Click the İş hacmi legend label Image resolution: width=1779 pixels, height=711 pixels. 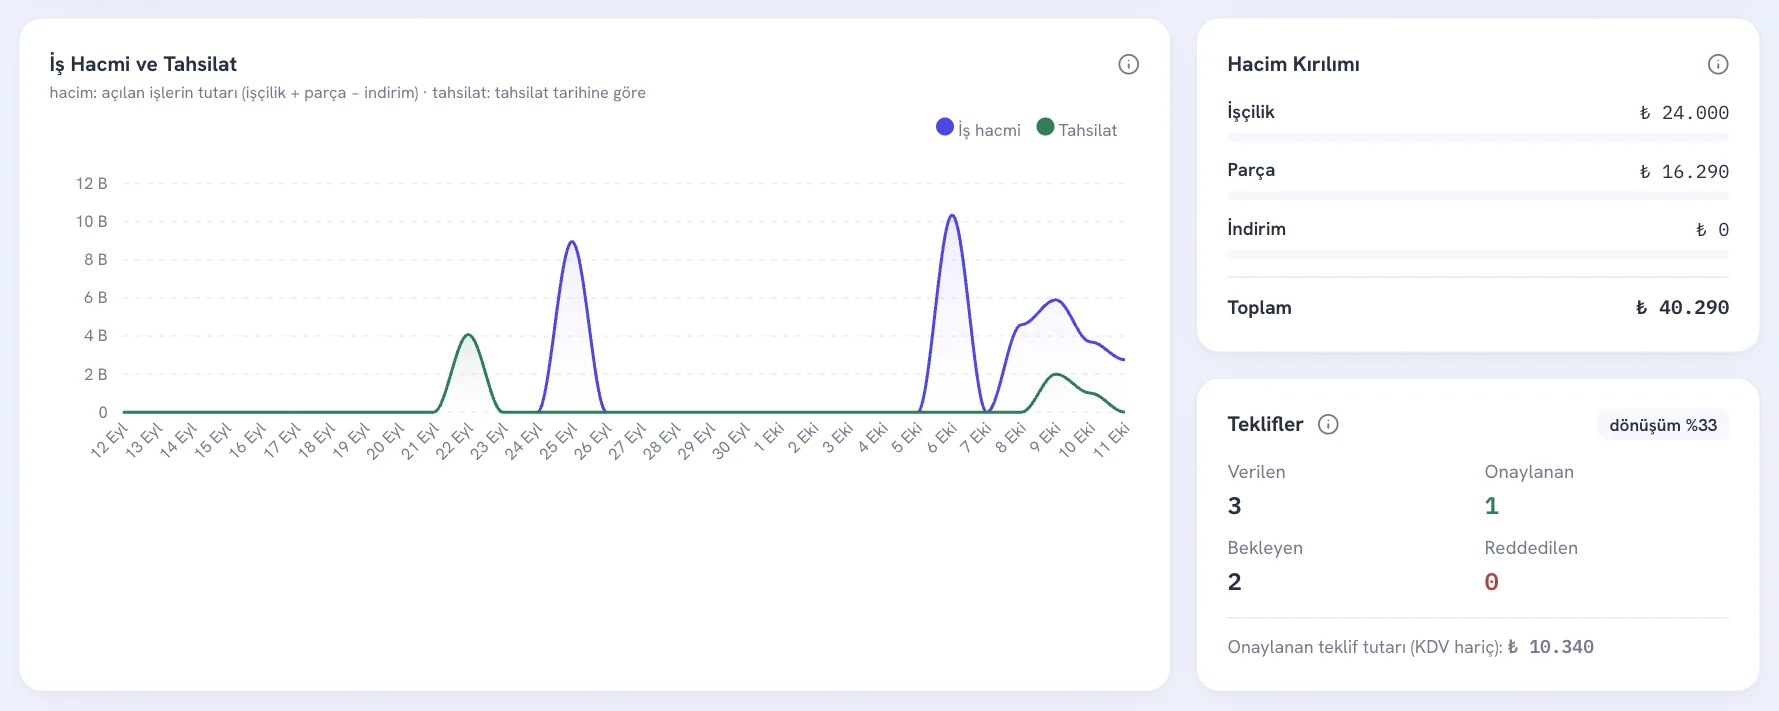(x=989, y=130)
